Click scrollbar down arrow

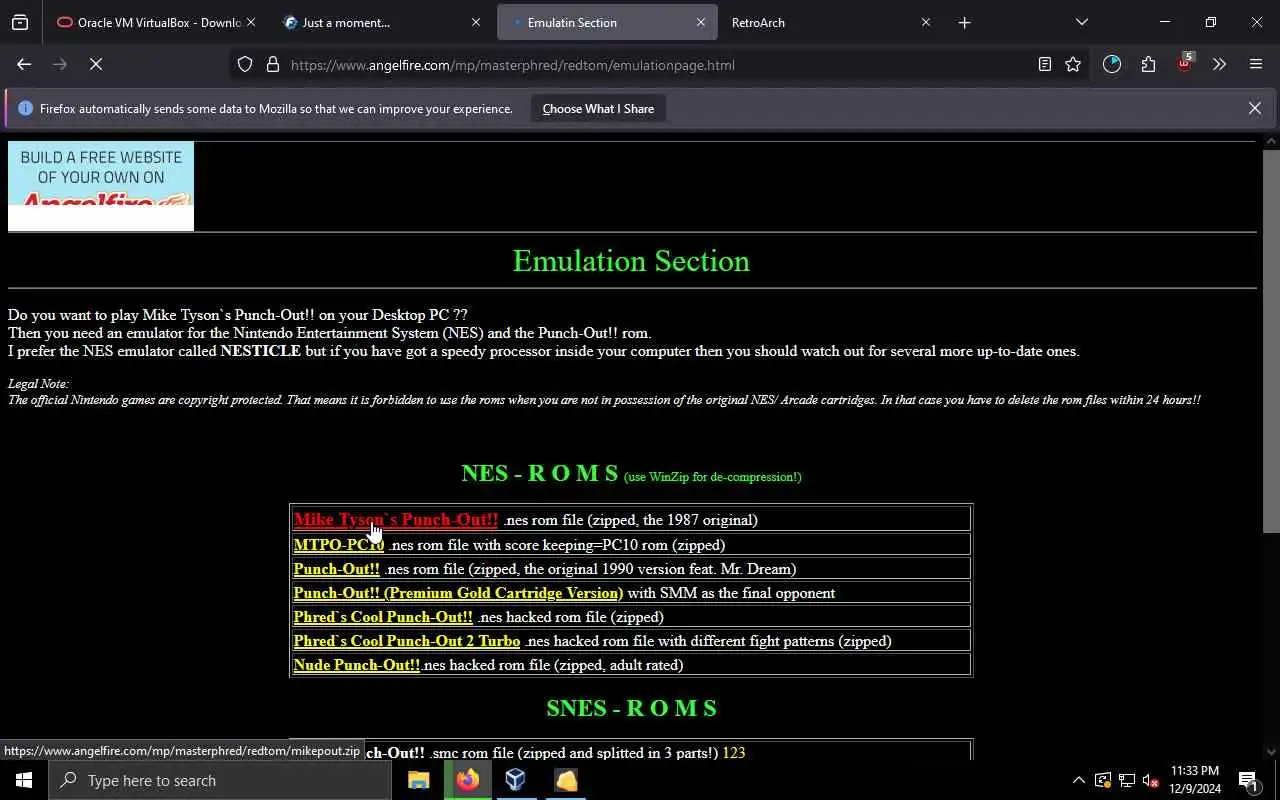1271,752
